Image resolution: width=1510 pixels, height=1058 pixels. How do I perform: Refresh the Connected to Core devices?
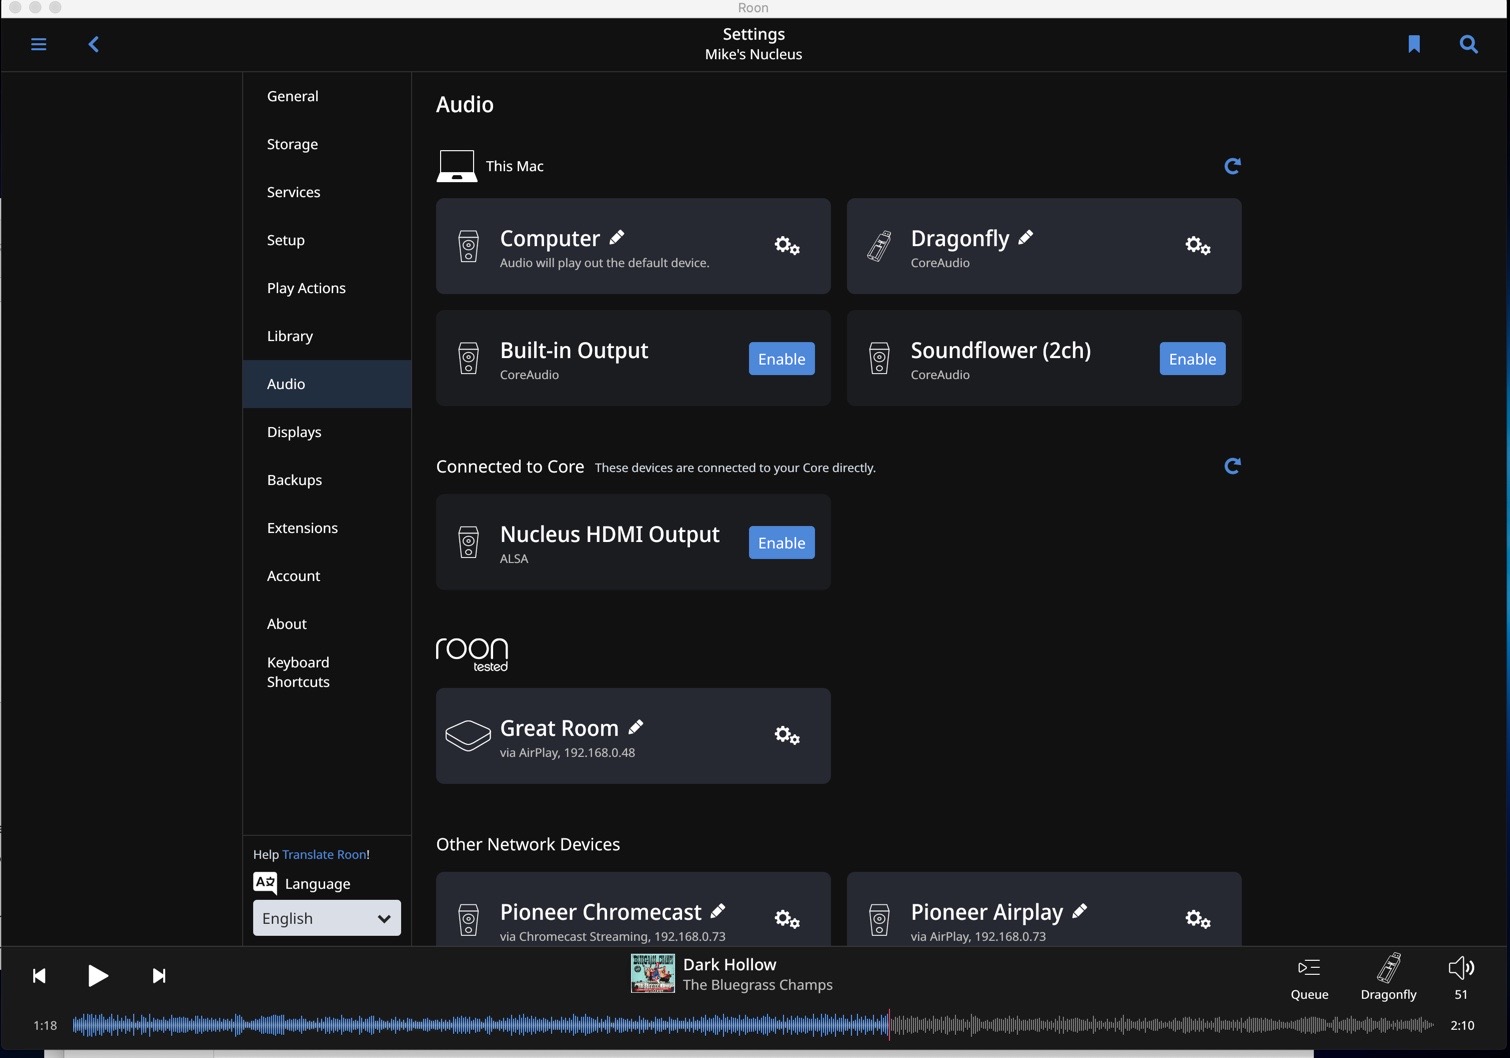pos(1232,466)
